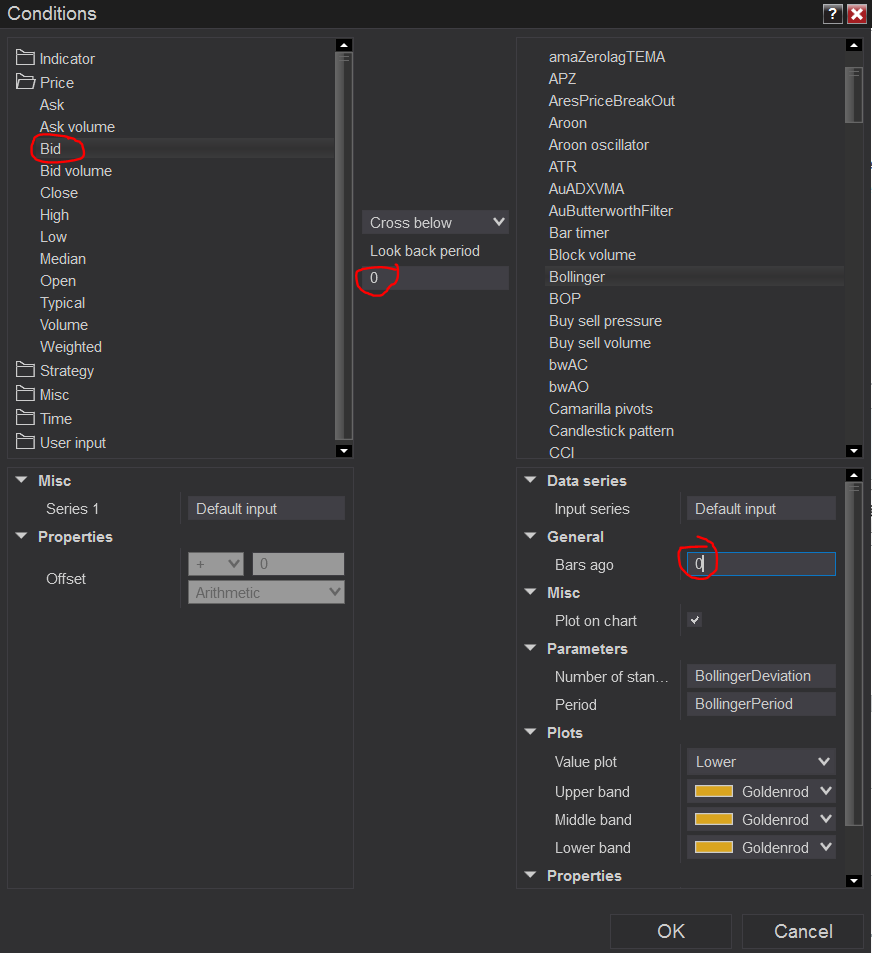Select Bollinger in the indicator list
The width and height of the screenshot is (872, 953).
click(x=577, y=277)
